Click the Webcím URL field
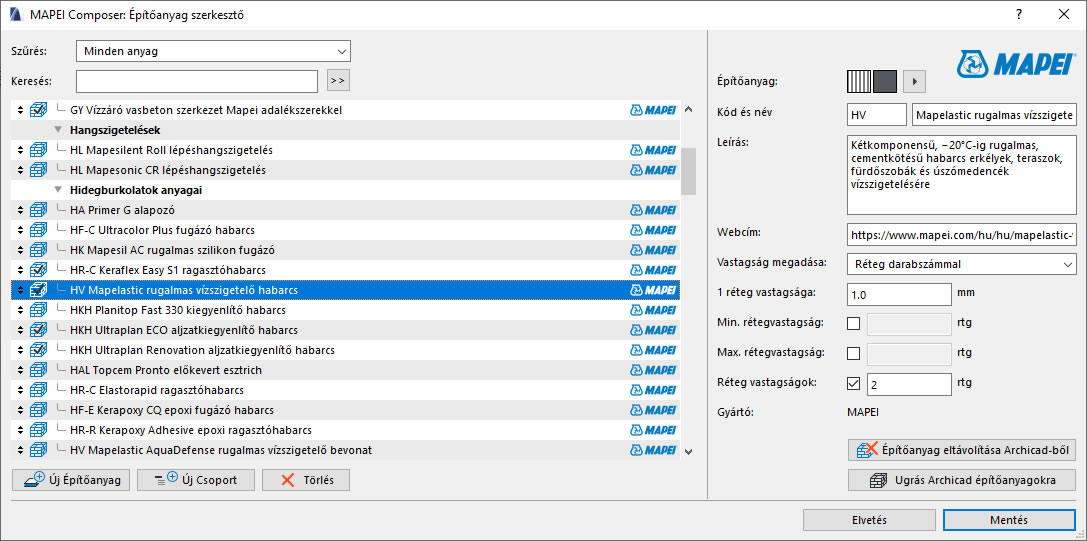This screenshot has height=541, width=1087. (x=962, y=234)
